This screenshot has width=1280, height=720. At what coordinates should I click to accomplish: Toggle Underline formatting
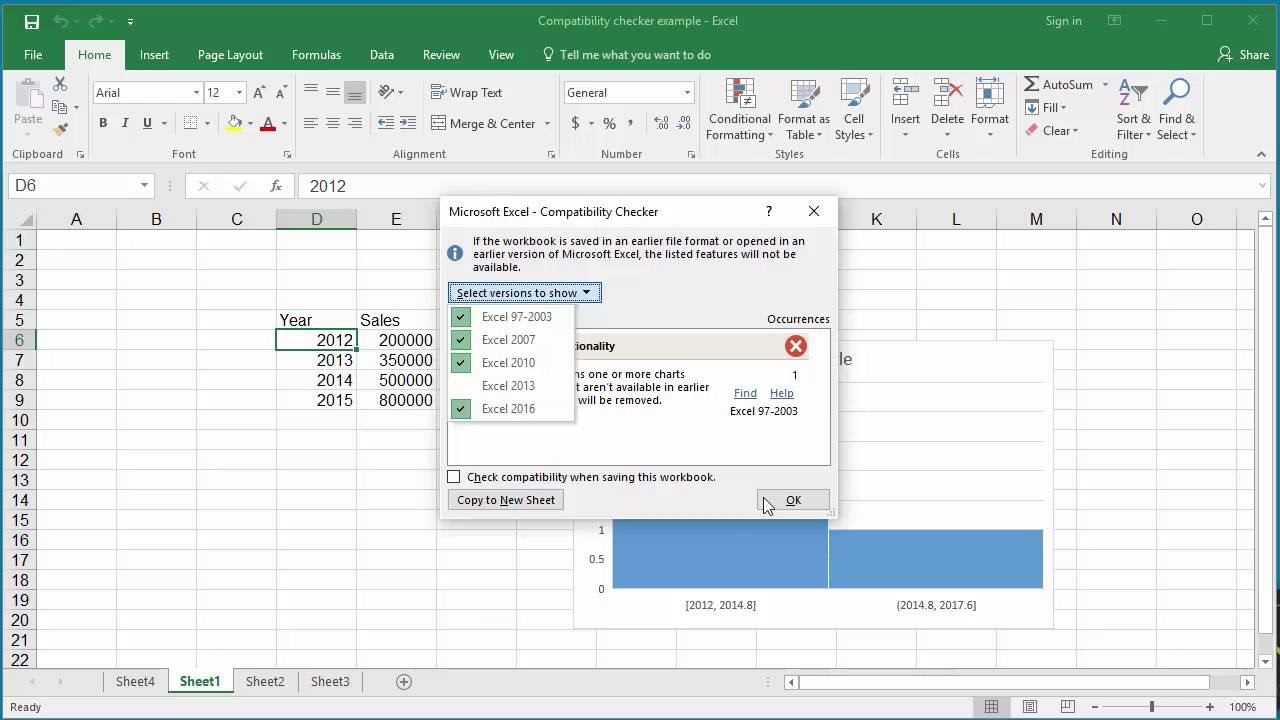point(147,123)
